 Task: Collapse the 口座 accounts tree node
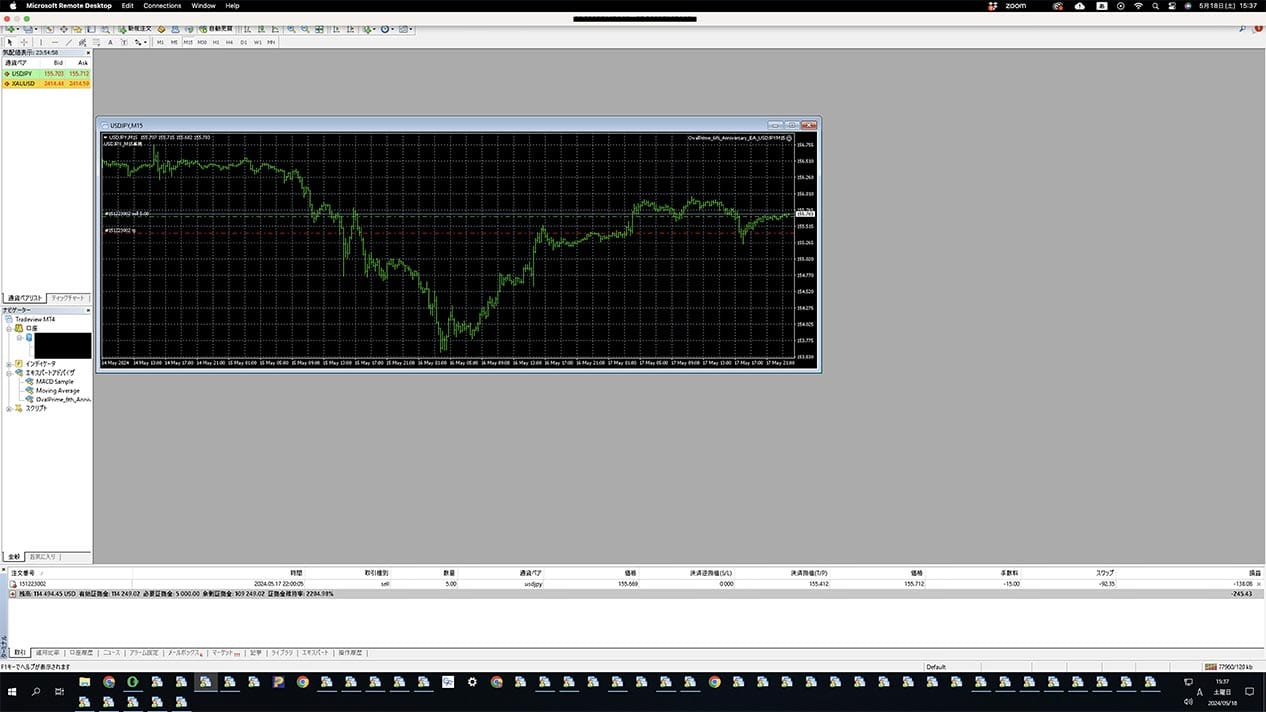pos(8,328)
